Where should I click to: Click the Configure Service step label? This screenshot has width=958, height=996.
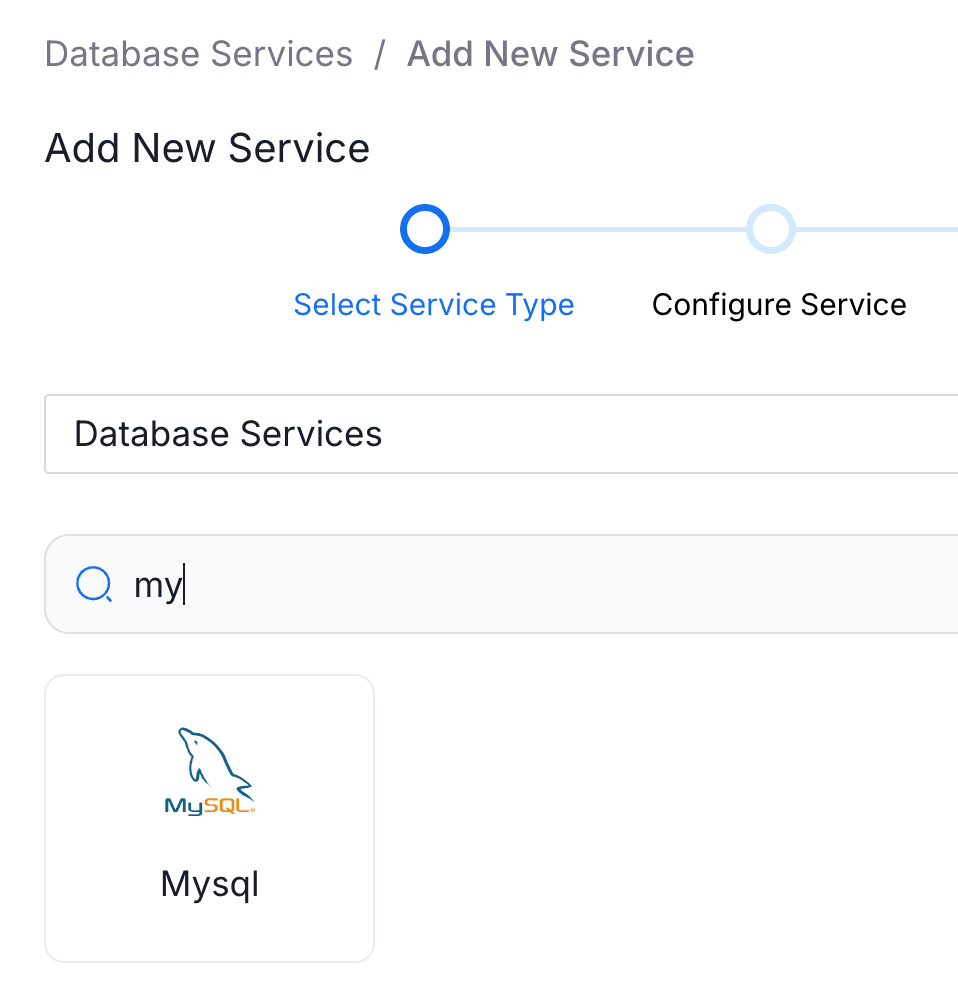(x=778, y=304)
